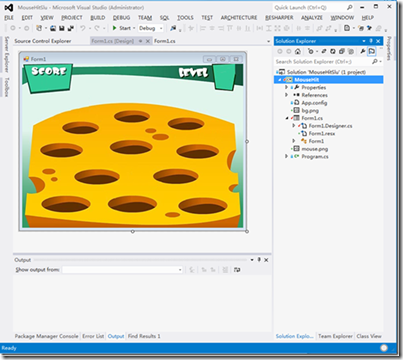The height and width of the screenshot is (360, 403).
Task: Switch to the Form1.cs code tab
Action: 165,41
